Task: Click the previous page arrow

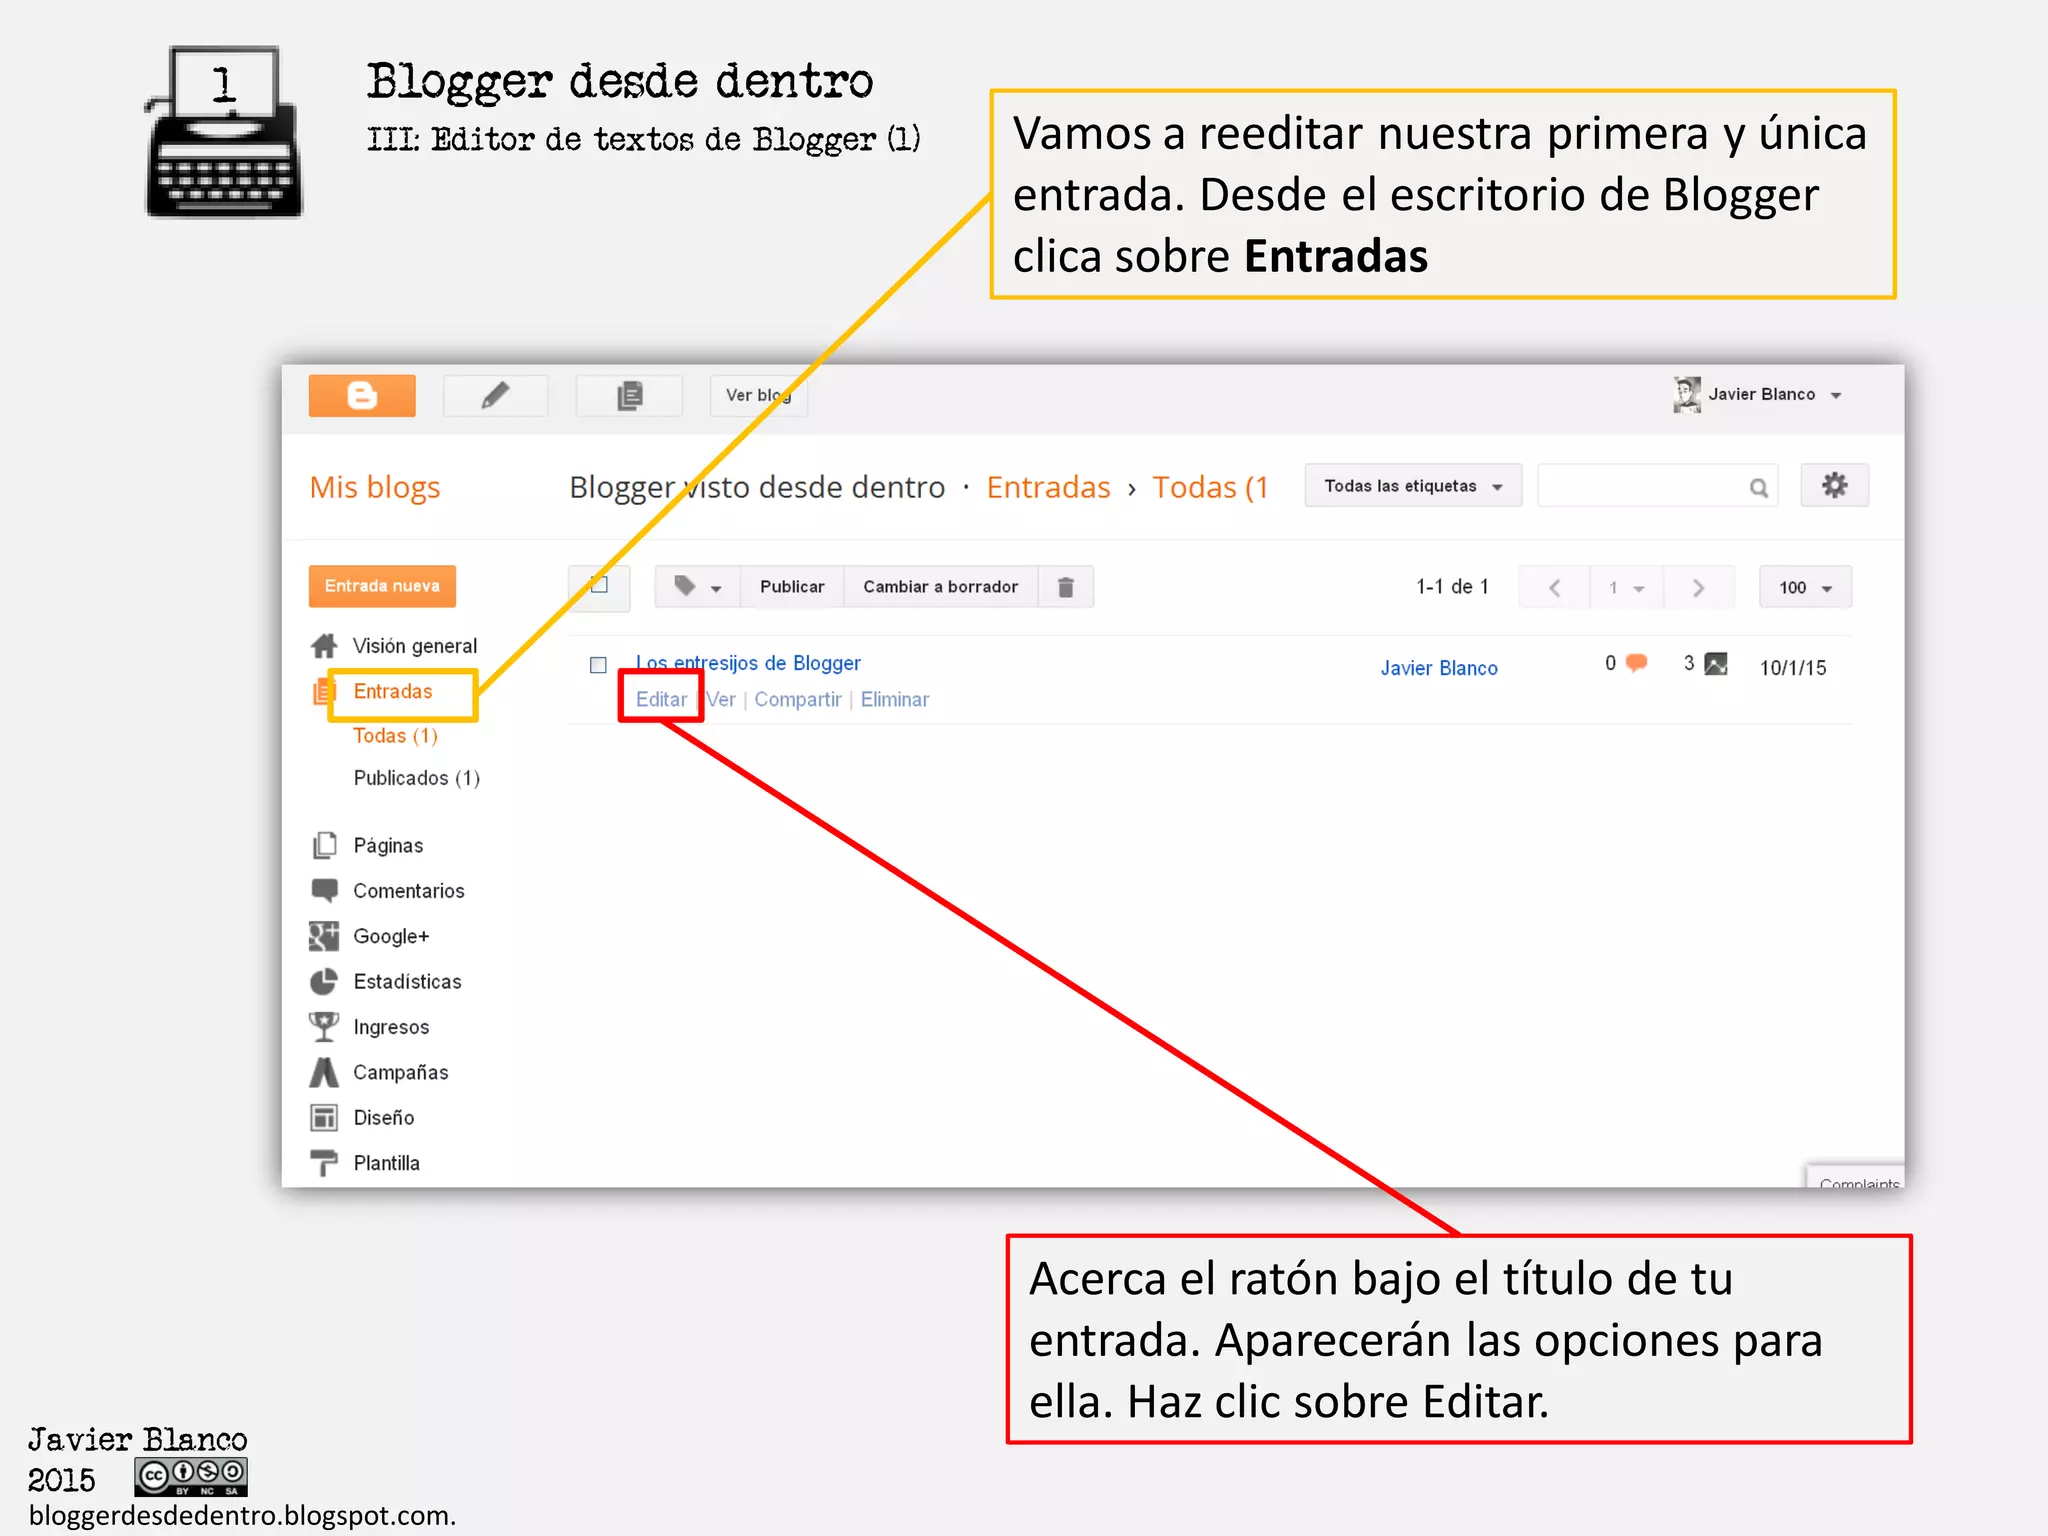Action: coord(1554,588)
